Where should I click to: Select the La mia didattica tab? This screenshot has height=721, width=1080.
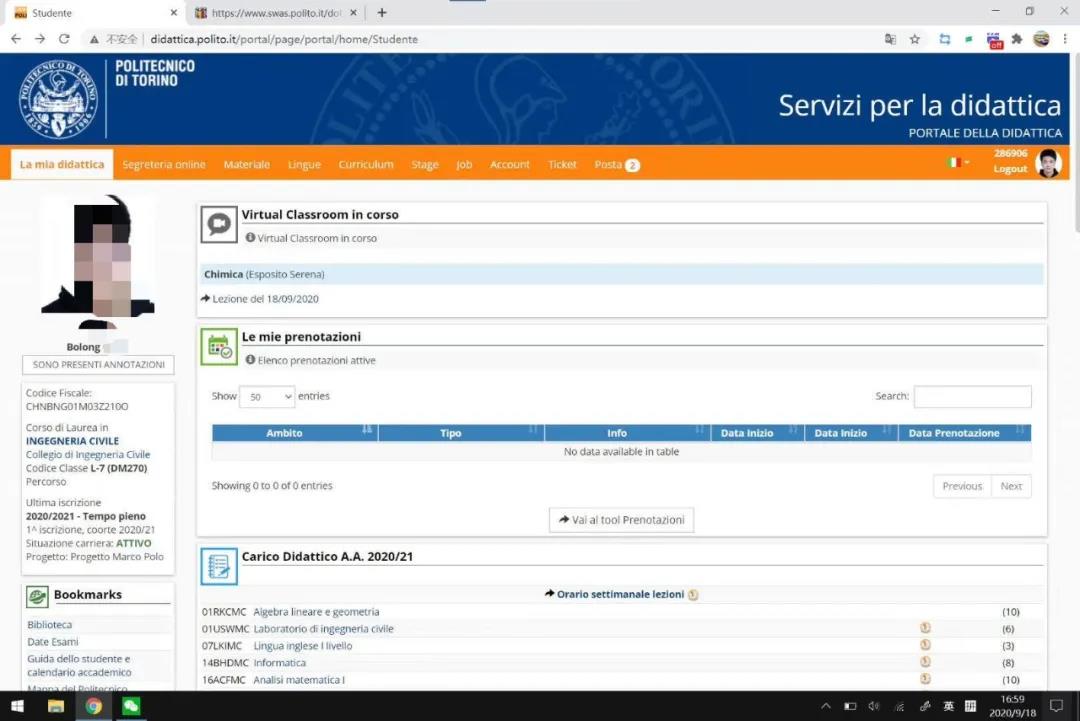62,165
